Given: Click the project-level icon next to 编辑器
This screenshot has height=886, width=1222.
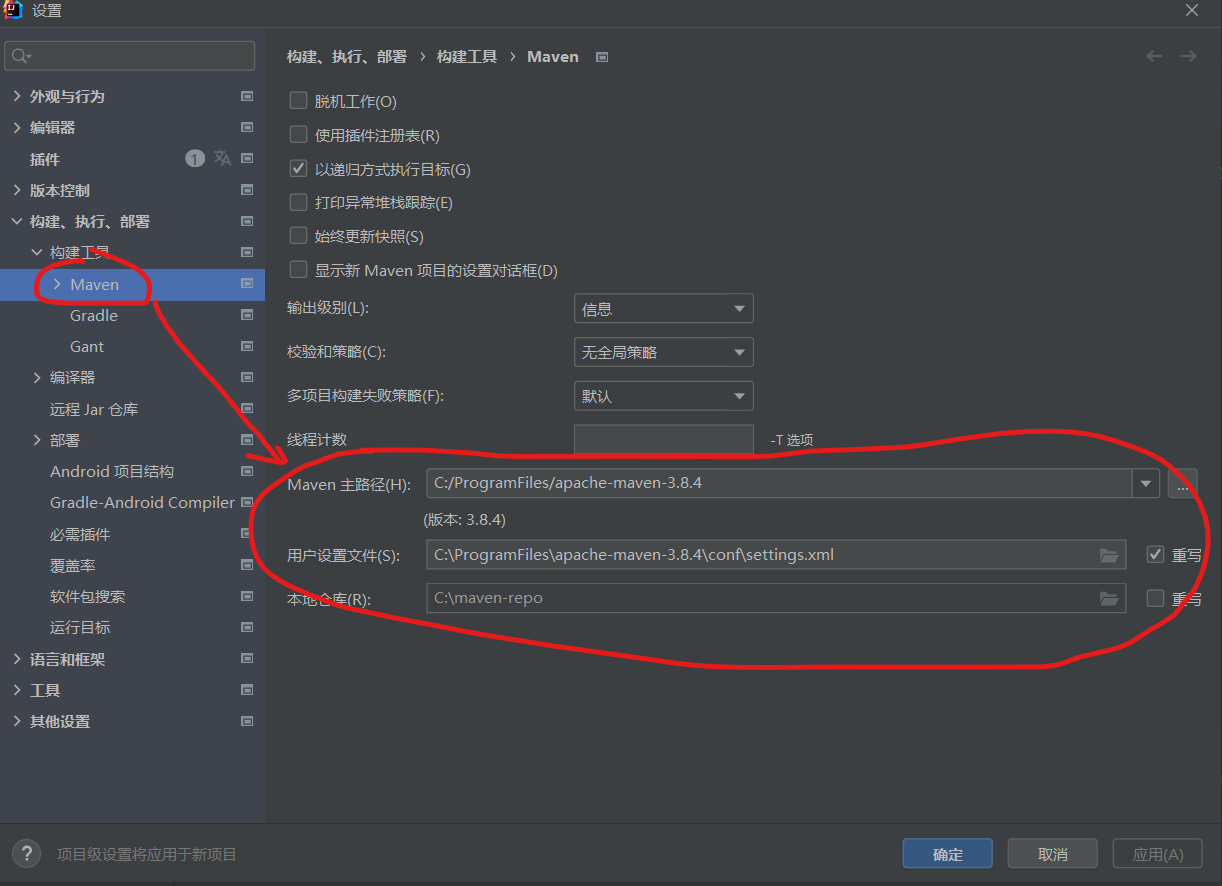Looking at the screenshot, I should (247, 128).
